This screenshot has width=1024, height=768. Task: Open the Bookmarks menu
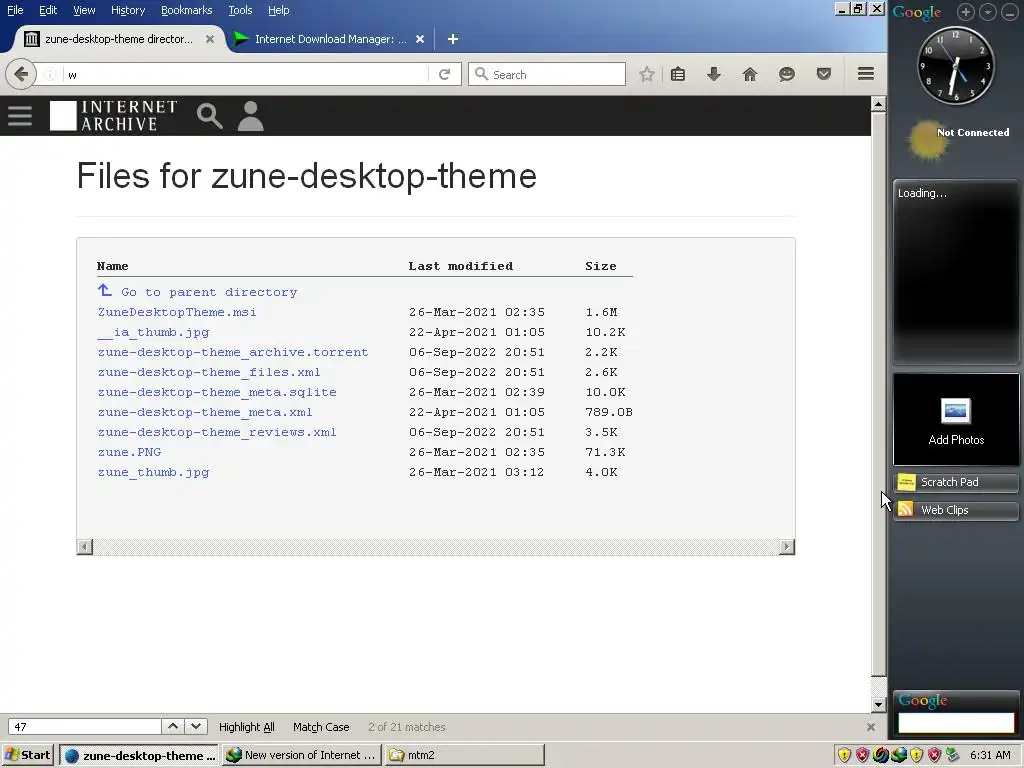click(186, 10)
